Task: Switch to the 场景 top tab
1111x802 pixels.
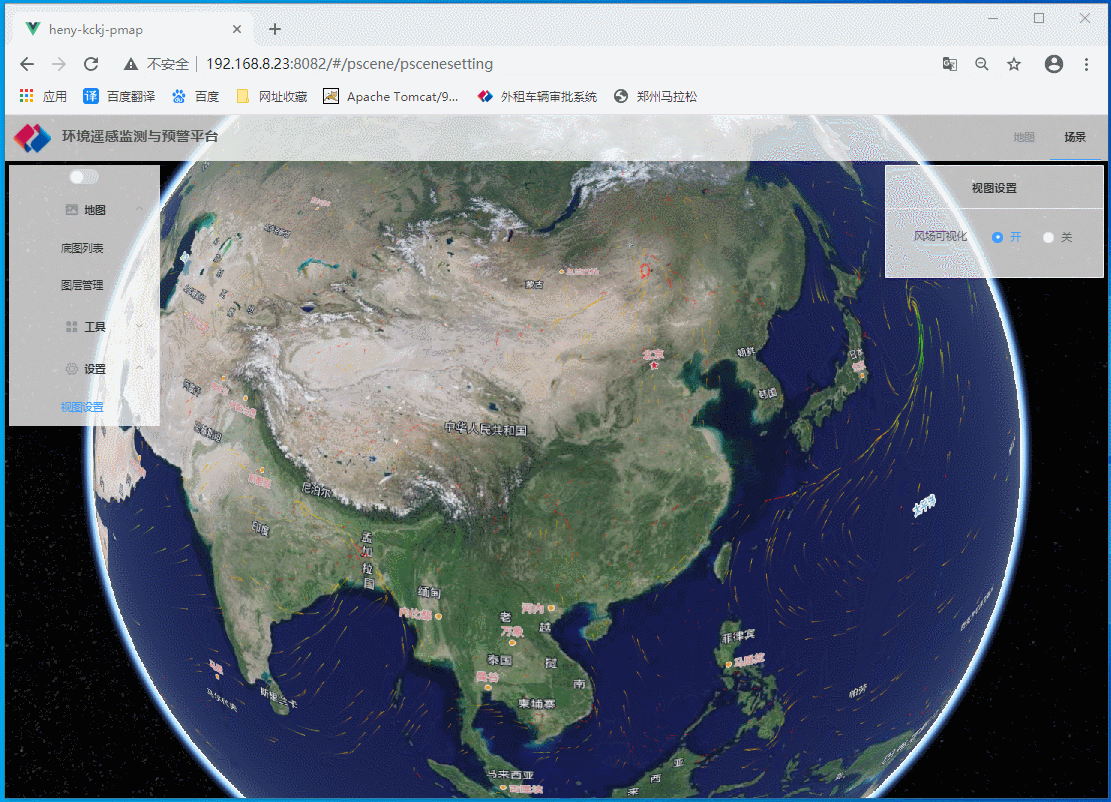Action: click(1075, 137)
